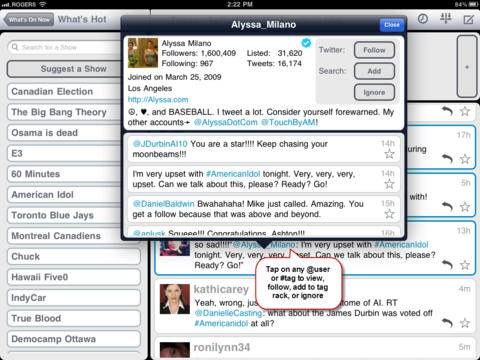Viewport: 480px width, 360px height.
Task: Open the @AlyssaDotCom account link
Action: tap(226, 122)
